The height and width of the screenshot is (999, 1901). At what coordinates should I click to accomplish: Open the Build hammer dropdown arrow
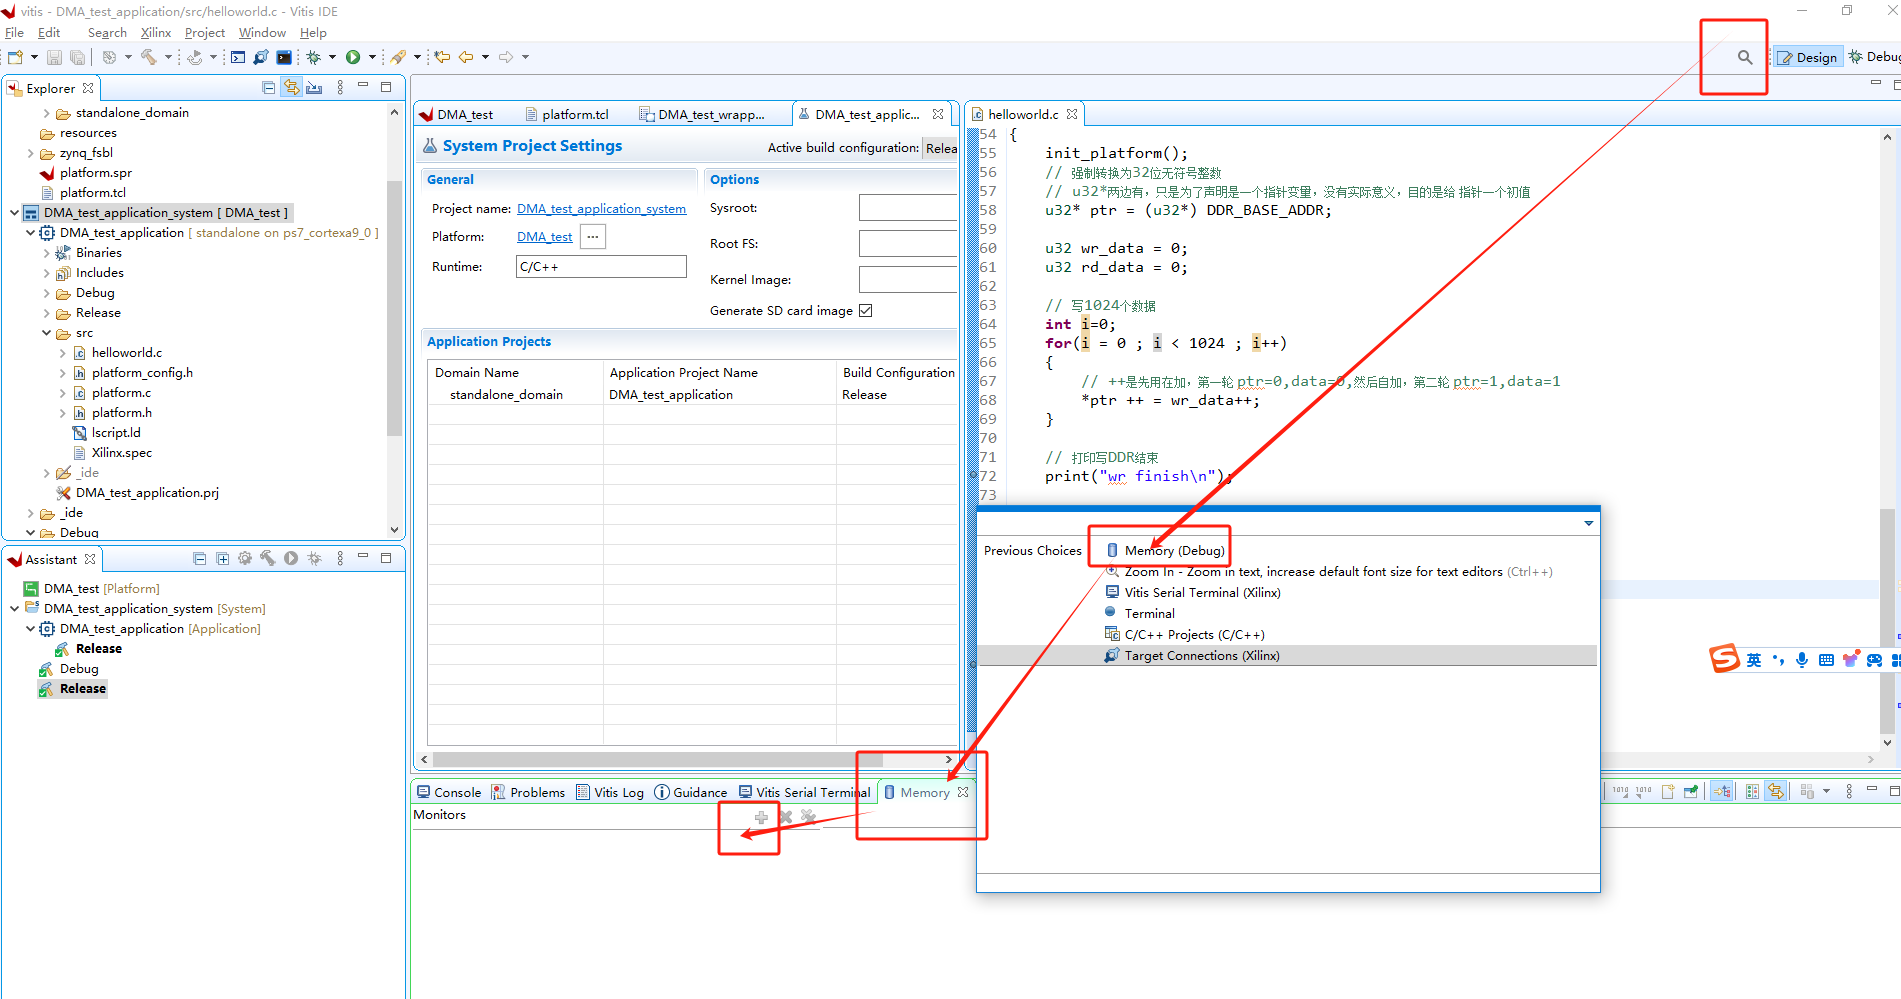coord(168,57)
